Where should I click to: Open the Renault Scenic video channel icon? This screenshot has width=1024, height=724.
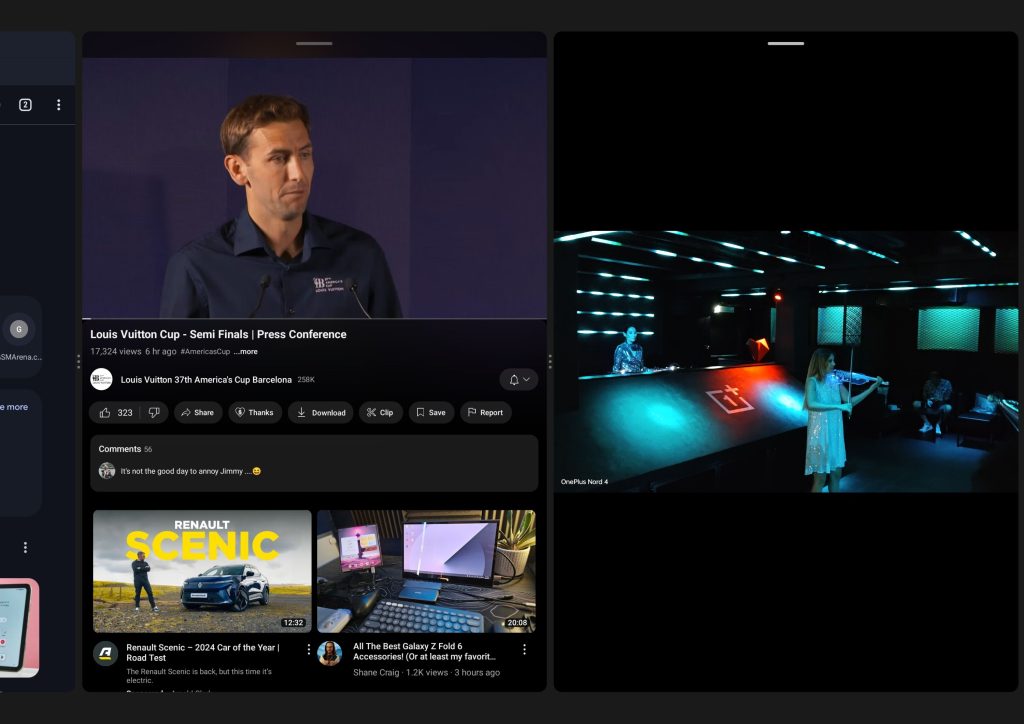pos(105,653)
